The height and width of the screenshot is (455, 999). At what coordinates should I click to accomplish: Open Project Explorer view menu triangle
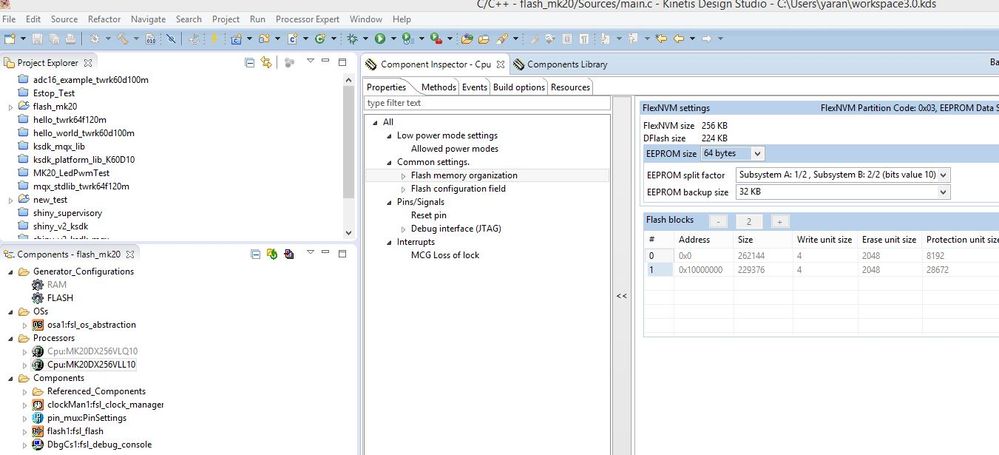310,62
